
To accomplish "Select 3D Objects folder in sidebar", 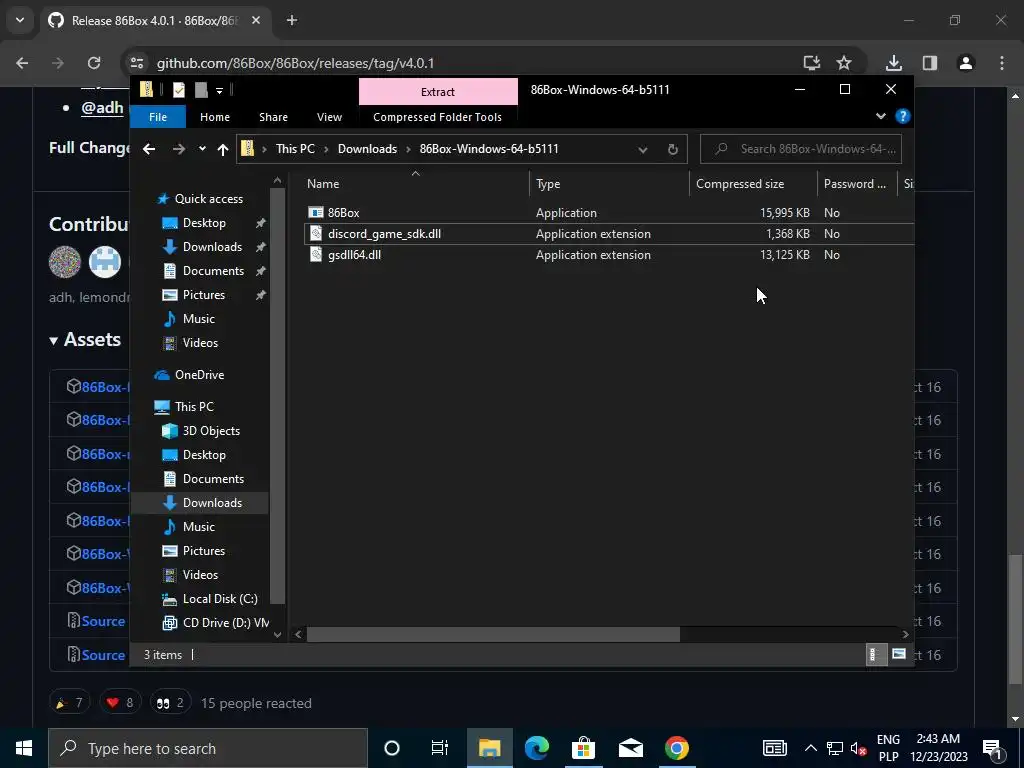I will (211, 431).
